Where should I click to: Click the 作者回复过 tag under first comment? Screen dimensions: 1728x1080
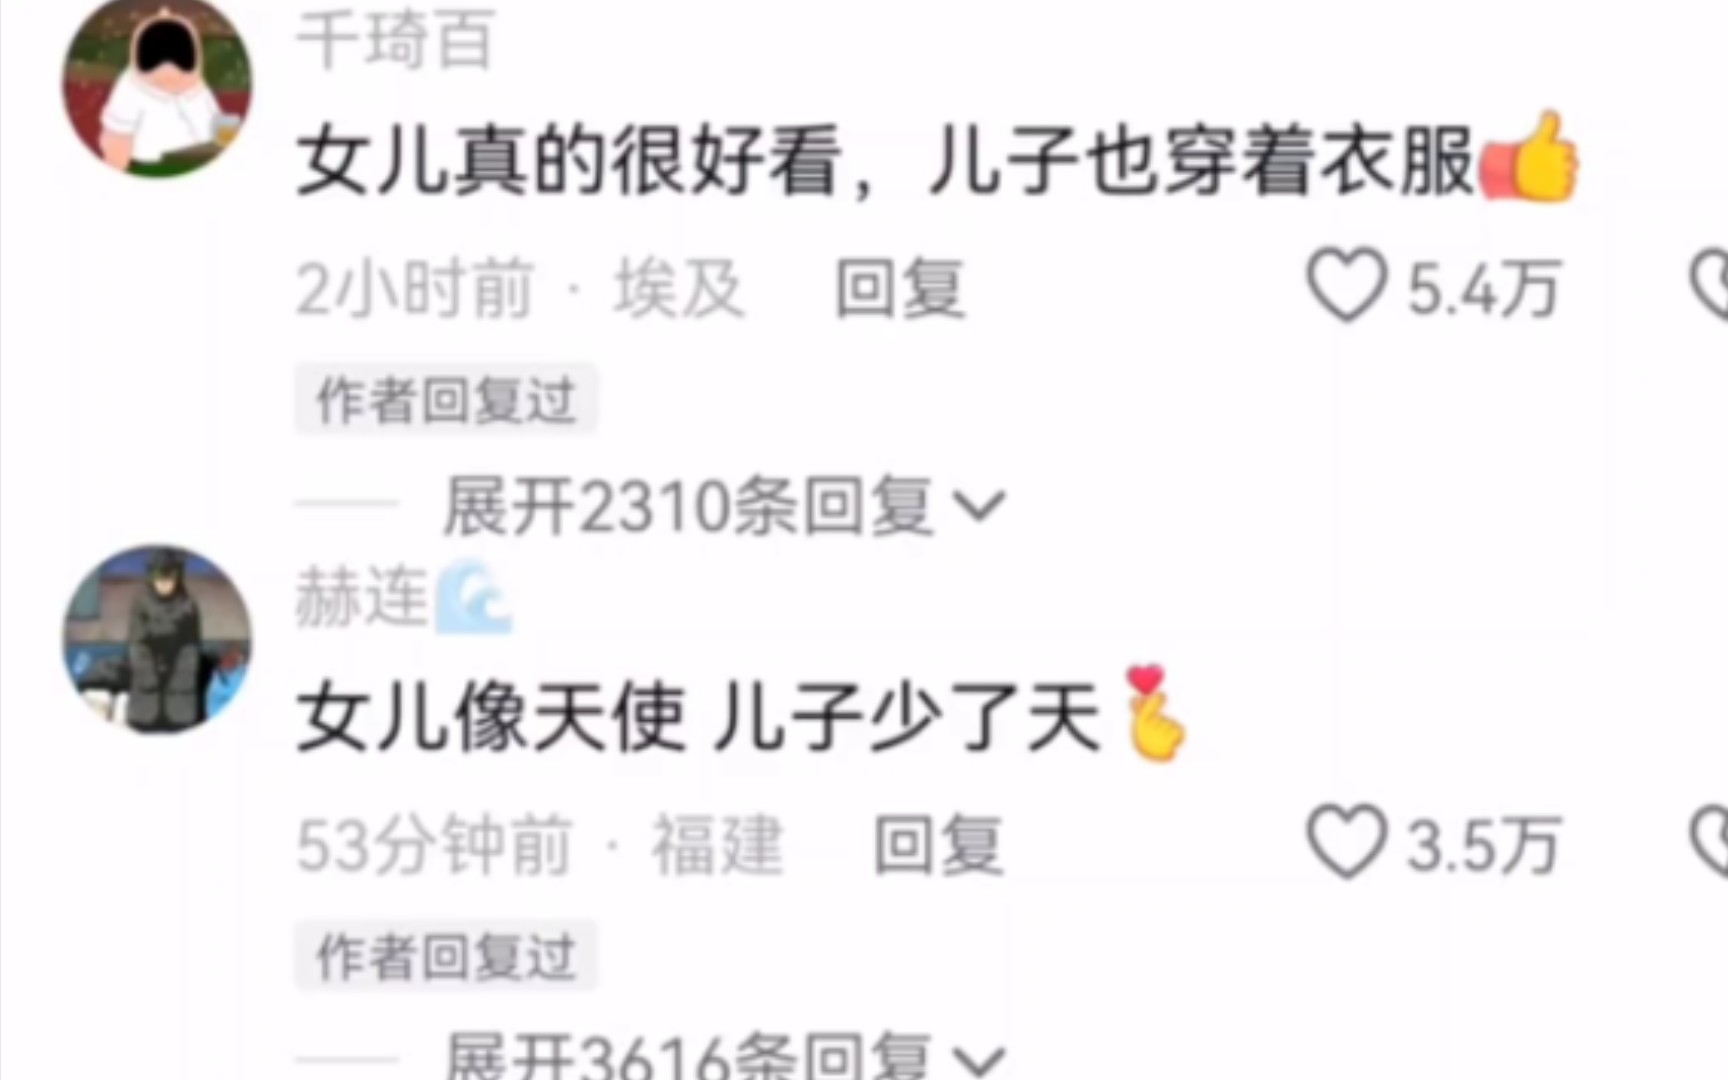(x=446, y=400)
